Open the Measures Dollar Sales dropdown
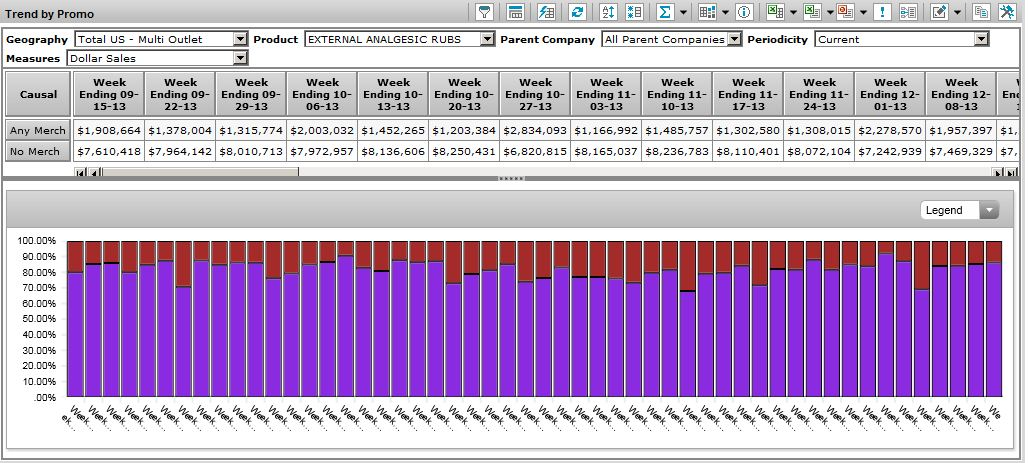 point(239,58)
